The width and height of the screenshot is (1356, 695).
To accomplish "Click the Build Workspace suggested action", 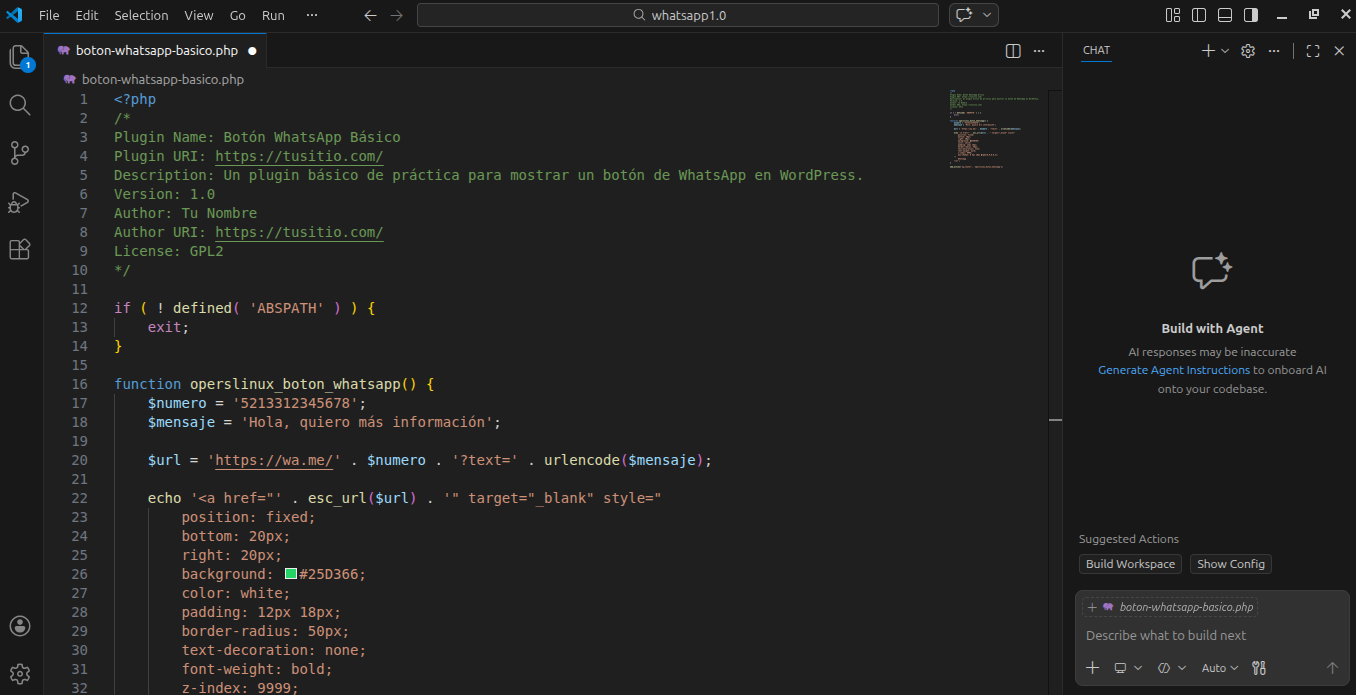I will (1130, 564).
